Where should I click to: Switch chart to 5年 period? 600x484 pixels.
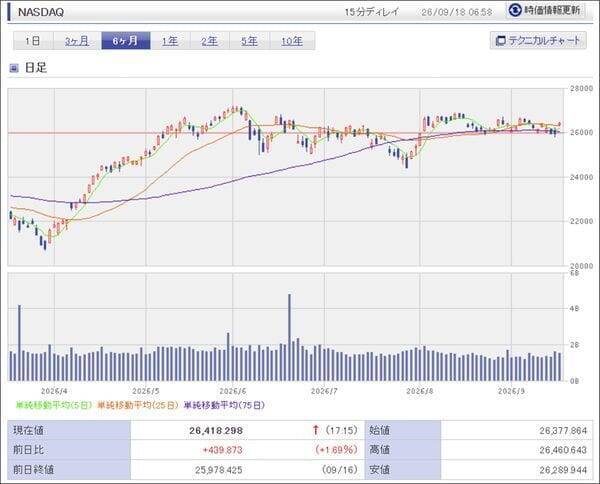[249, 41]
